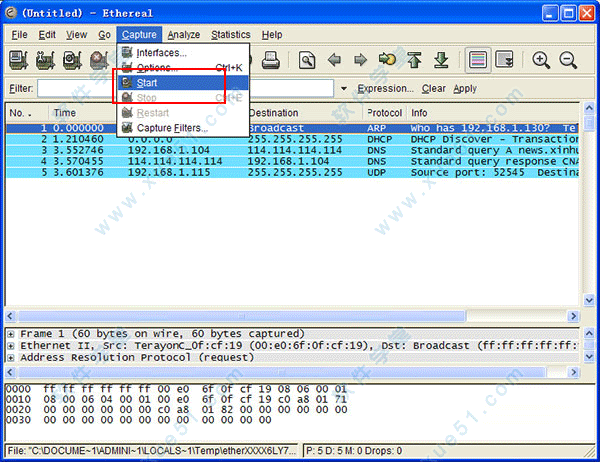Sort by the No. column header
The width and height of the screenshot is (600, 462).
click(27, 113)
